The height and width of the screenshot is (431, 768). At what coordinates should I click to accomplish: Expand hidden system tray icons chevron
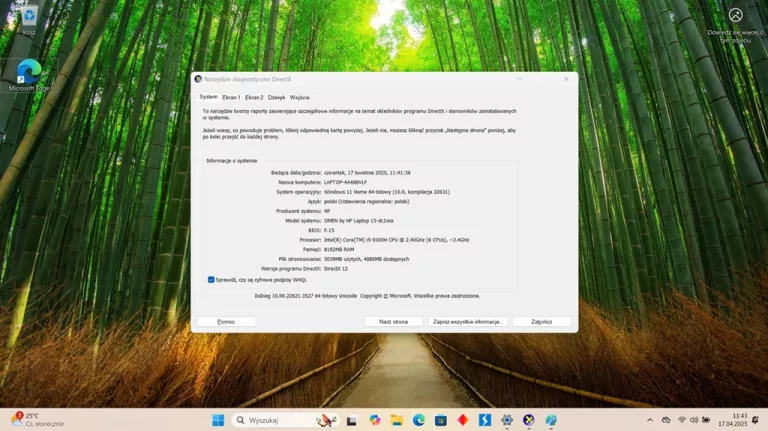(x=650, y=420)
